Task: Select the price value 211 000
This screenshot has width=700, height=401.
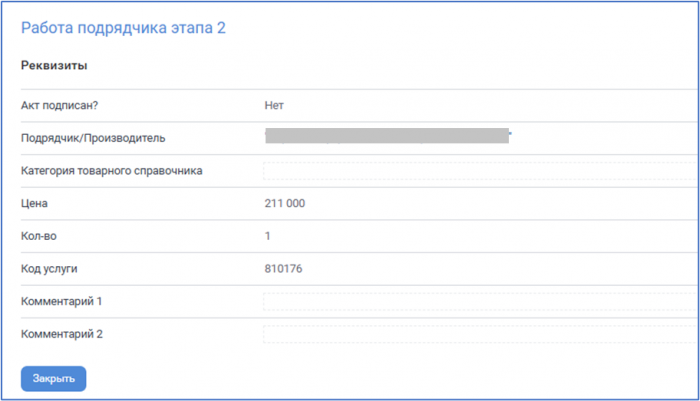Action: [x=285, y=204]
